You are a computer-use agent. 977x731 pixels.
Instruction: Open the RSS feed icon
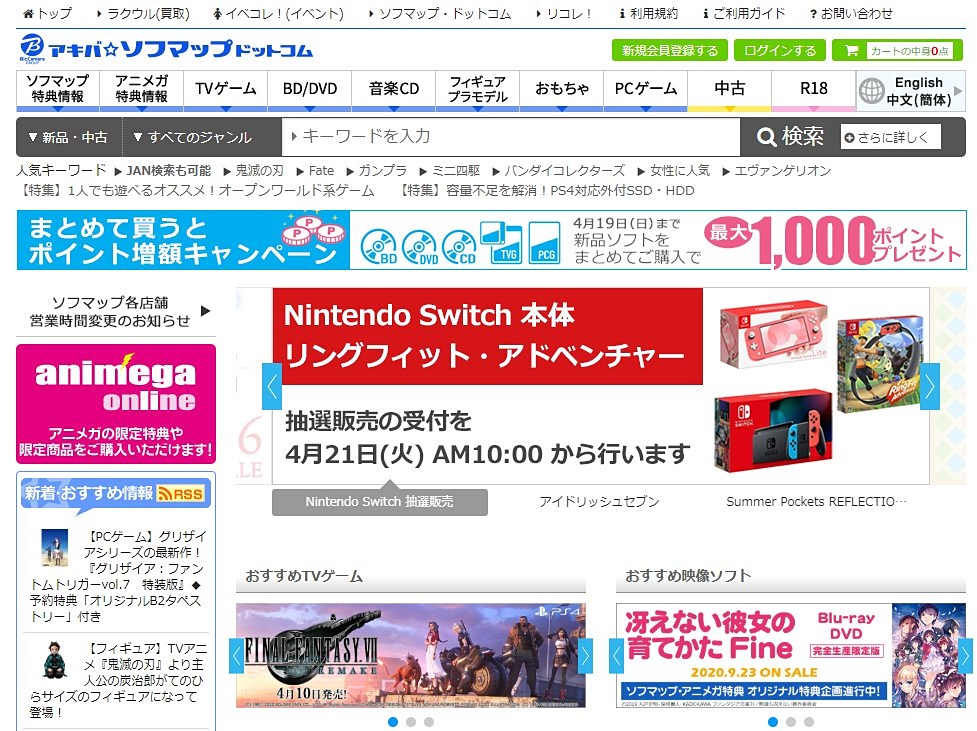coord(181,494)
